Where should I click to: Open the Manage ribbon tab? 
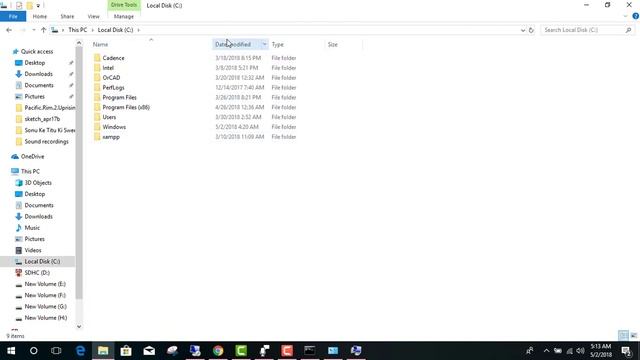click(124, 16)
